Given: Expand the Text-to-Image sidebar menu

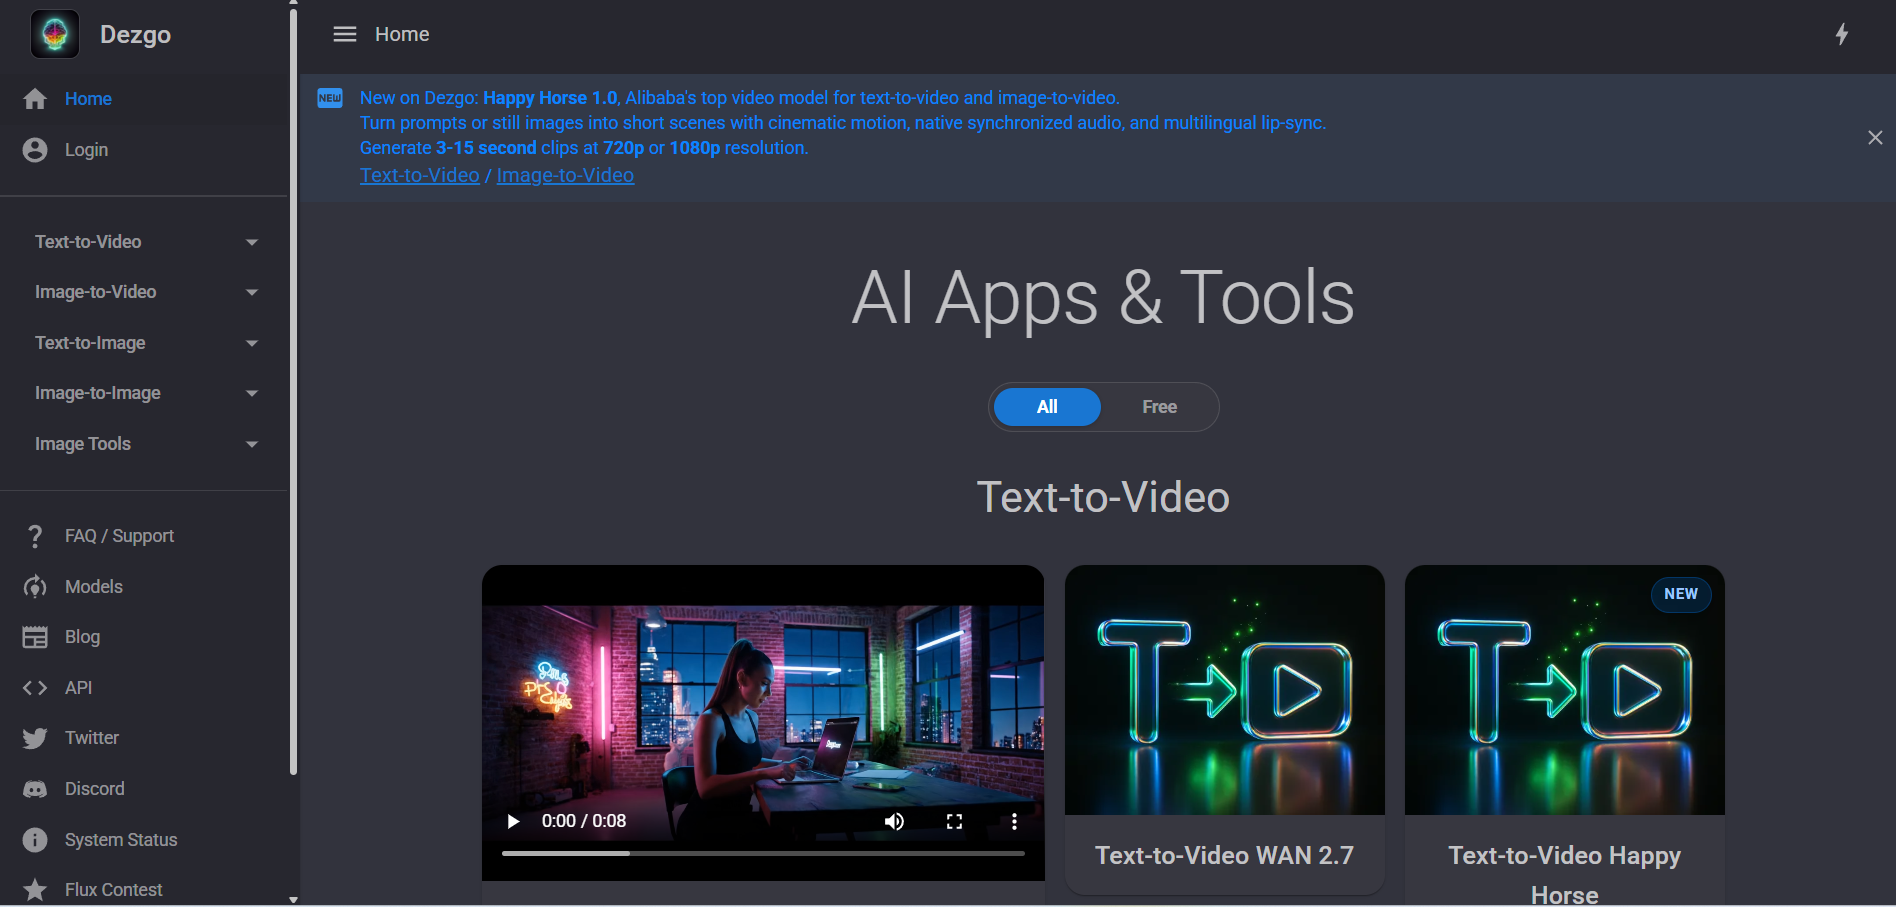Looking at the screenshot, I should pos(146,343).
